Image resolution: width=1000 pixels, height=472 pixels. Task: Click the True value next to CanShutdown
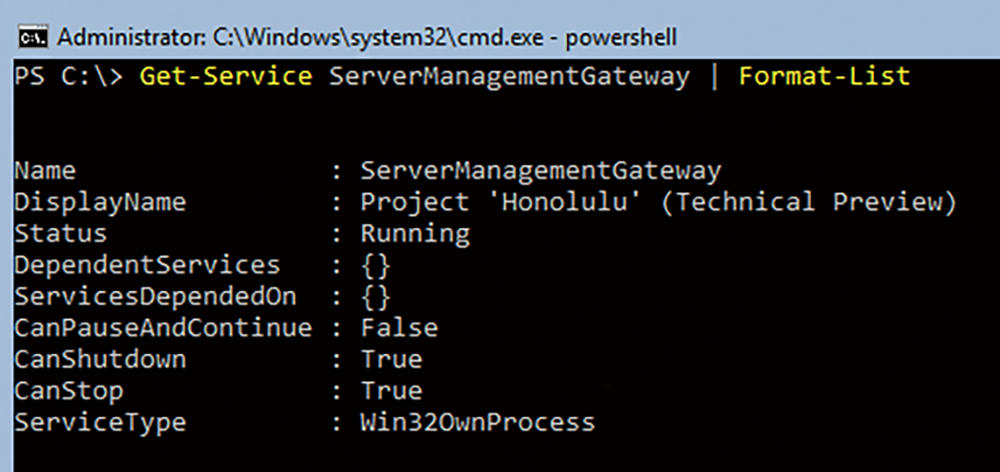click(x=392, y=359)
